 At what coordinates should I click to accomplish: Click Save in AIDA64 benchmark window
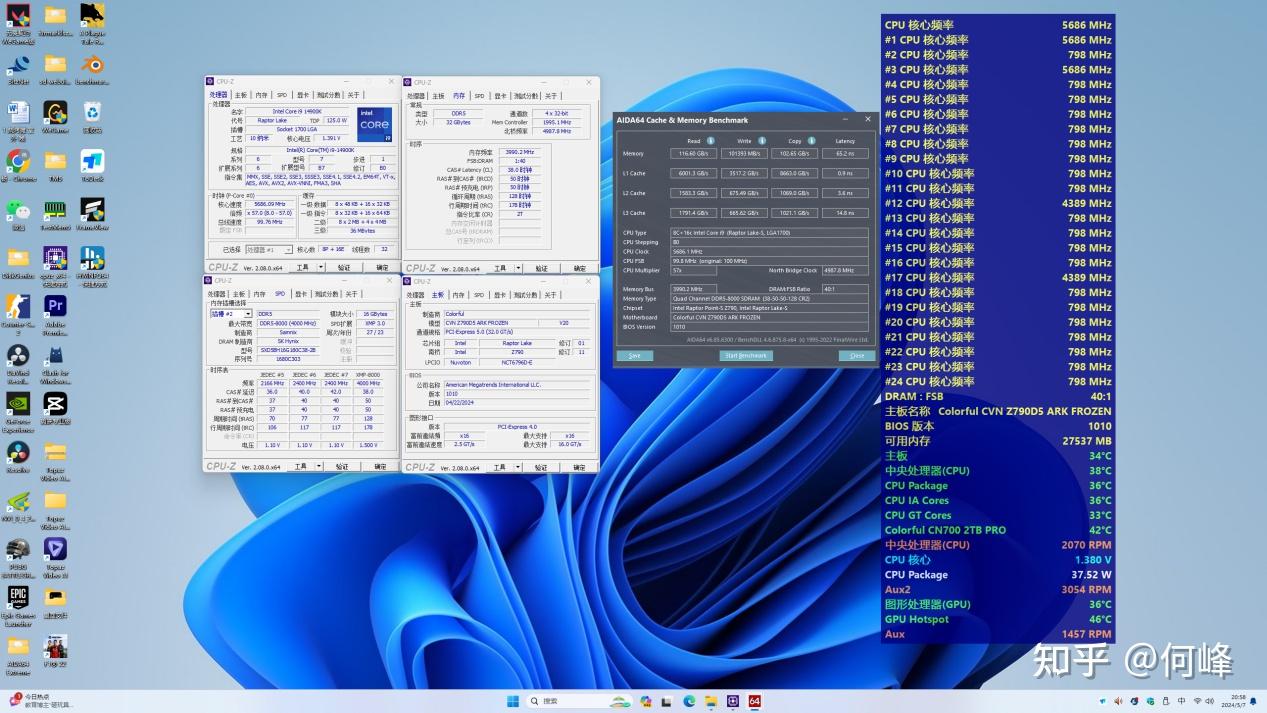tap(634, 355)
